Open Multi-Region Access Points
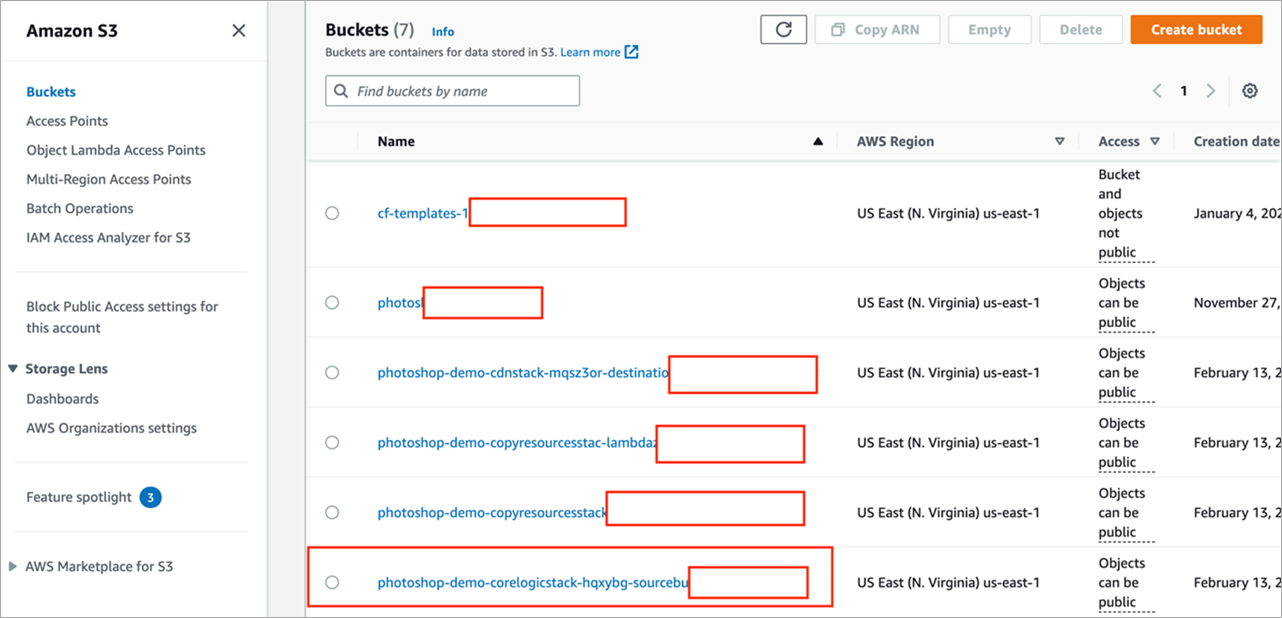Image resolution: width=1282 pixels, height=618 pixels. coord(109,179)
